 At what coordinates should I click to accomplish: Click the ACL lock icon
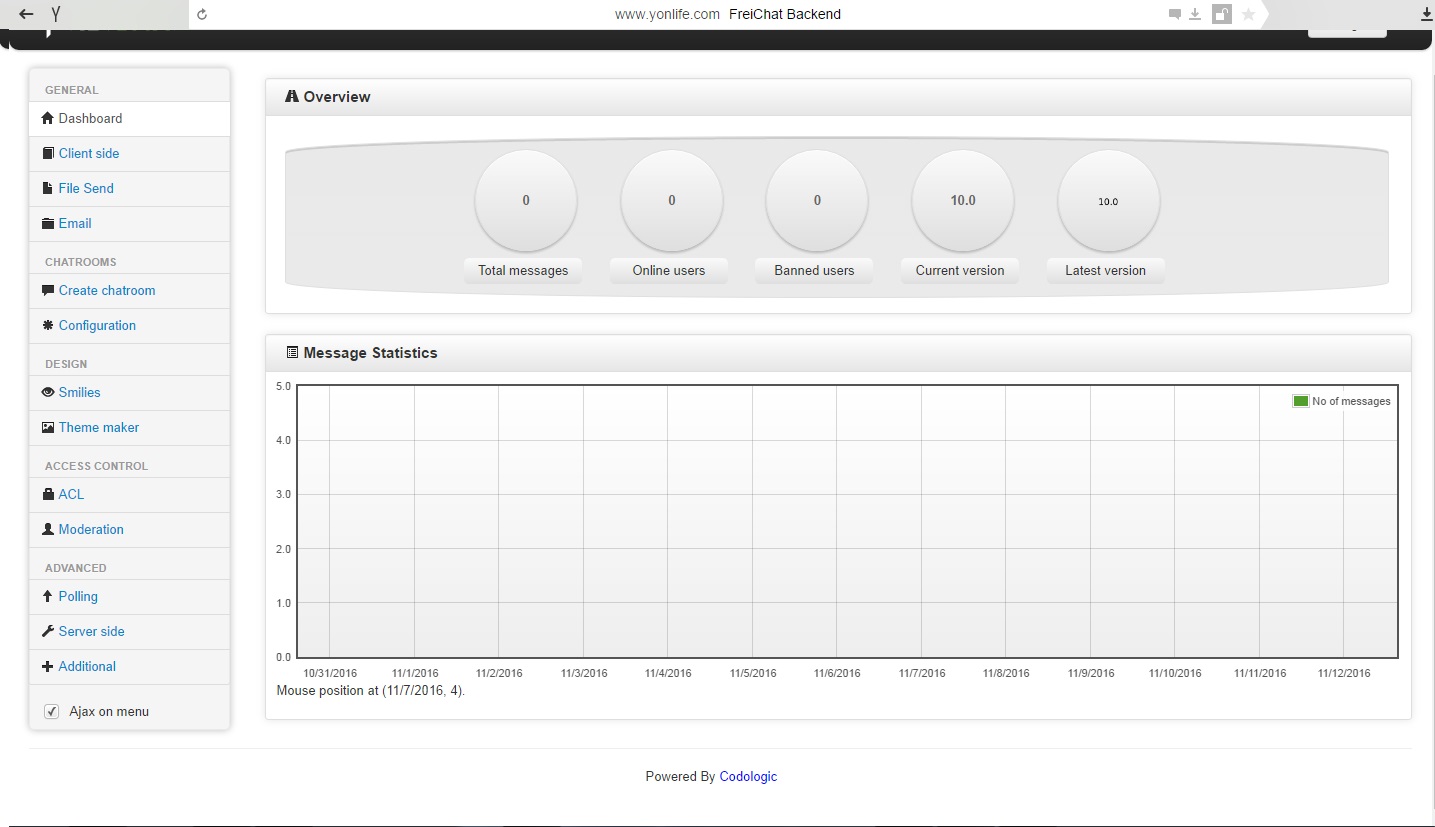(48, 494)
